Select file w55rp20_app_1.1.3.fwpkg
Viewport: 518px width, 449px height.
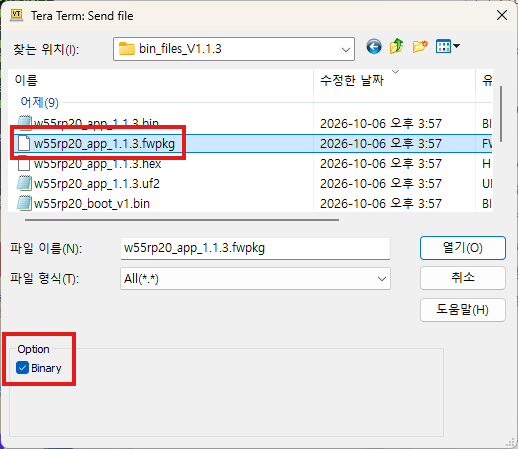[104, 144]
